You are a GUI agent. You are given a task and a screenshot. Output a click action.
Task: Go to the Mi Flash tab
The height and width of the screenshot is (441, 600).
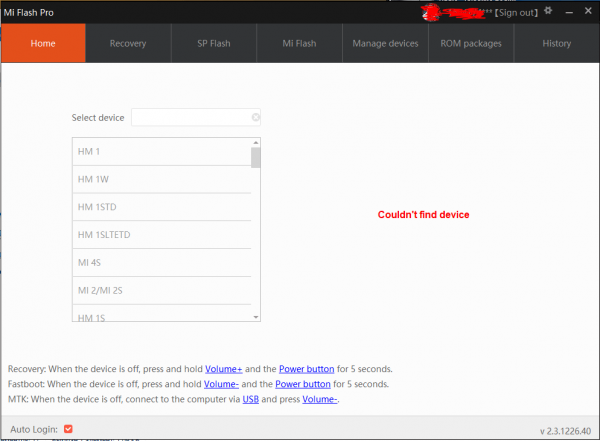[299, 43]
